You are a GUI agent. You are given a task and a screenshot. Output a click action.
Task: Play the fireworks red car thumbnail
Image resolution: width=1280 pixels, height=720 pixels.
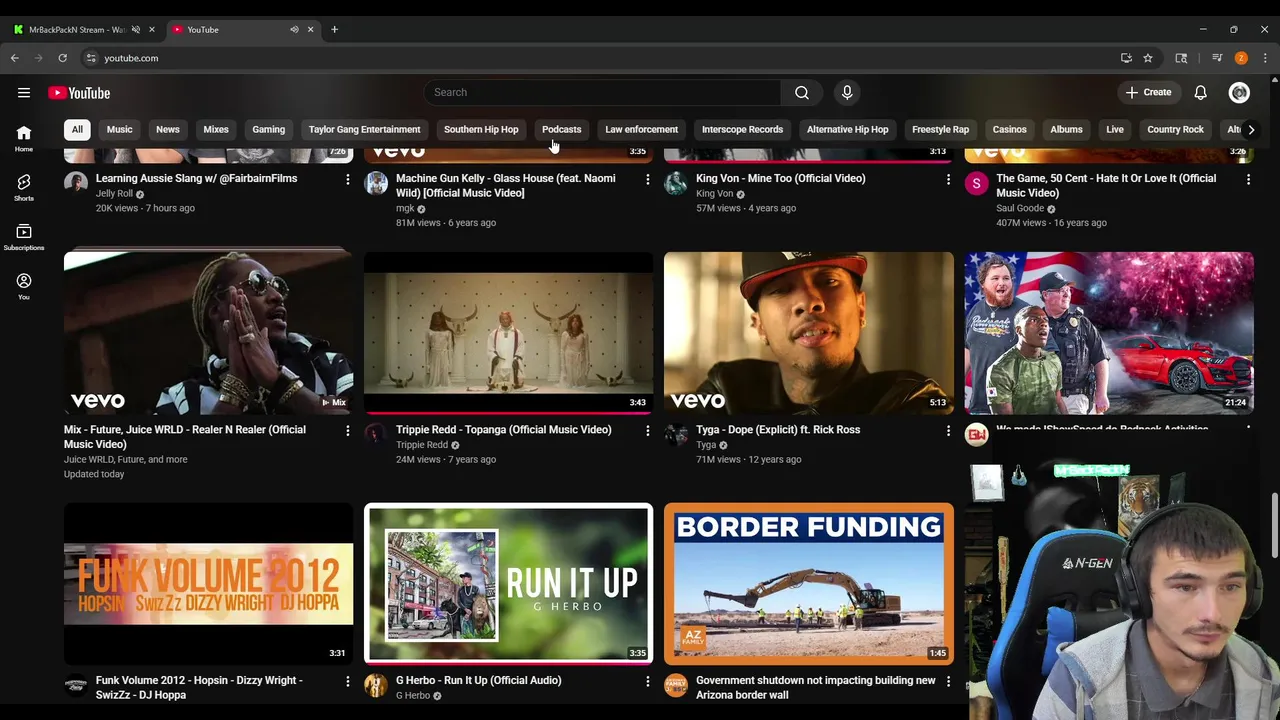click(1109, 332)
